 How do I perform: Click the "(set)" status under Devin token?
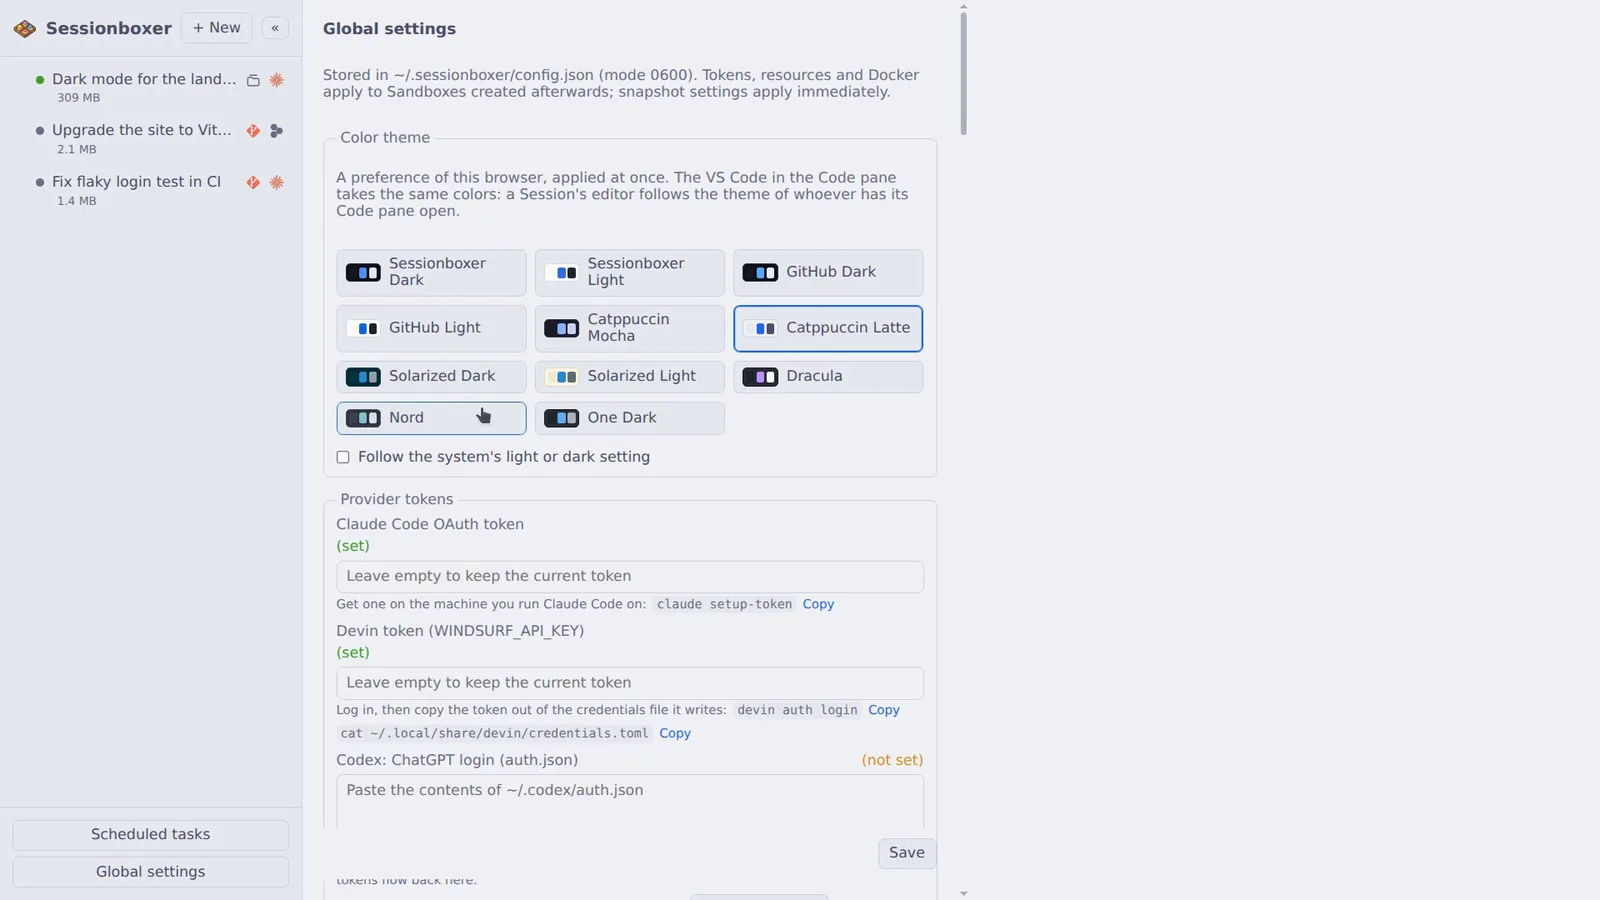353,652
